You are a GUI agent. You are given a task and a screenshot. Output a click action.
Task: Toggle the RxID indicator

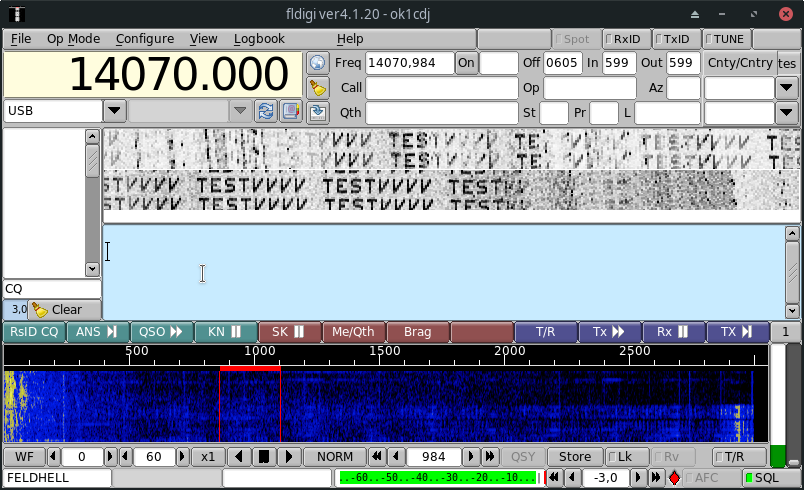pos(626,39)
